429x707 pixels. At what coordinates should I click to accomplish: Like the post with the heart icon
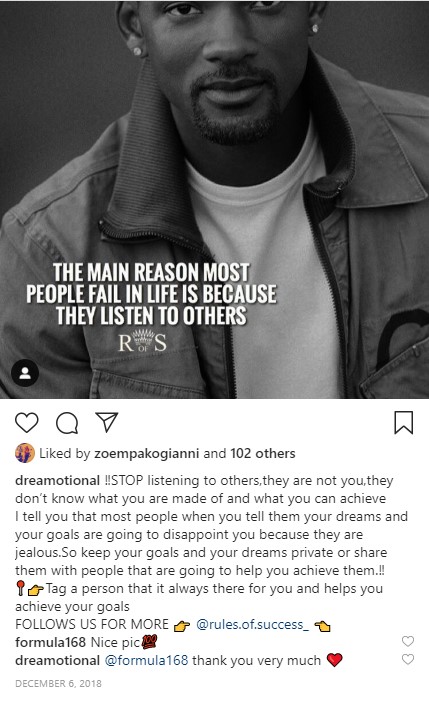click(27, 423)
